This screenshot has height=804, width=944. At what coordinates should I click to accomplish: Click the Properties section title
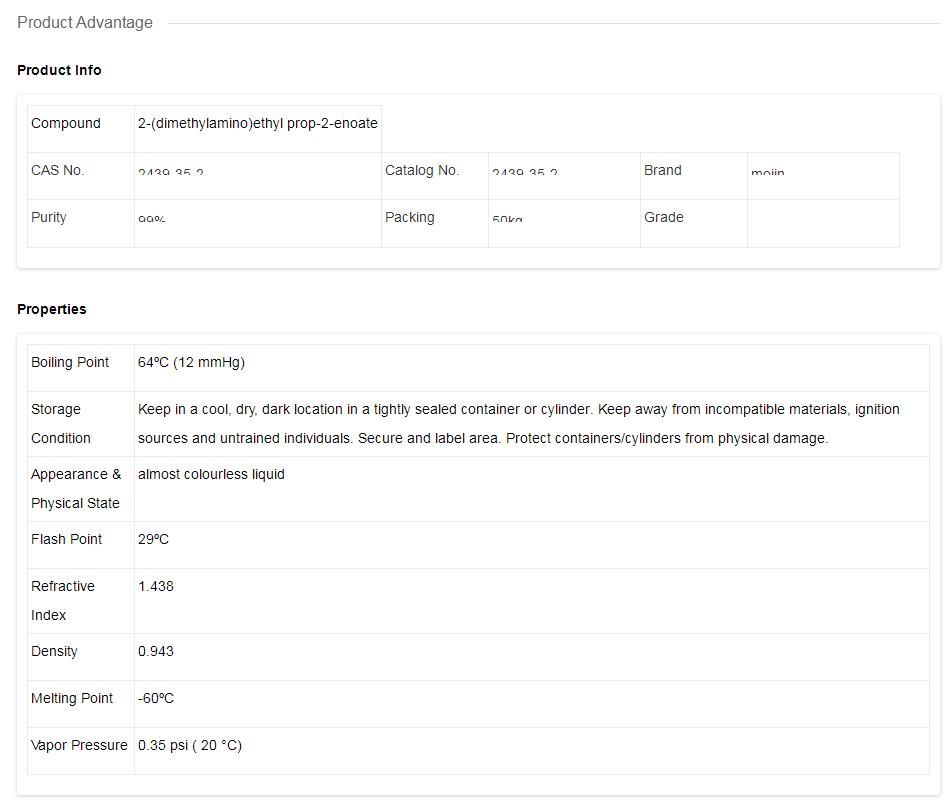52,309
